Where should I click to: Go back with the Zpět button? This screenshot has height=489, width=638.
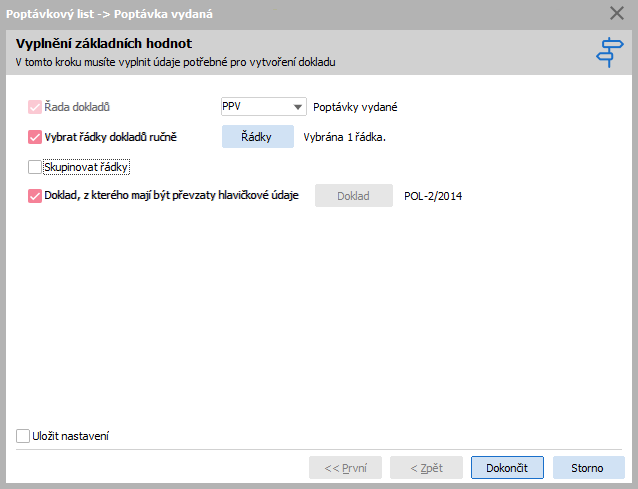[x=426, y=467]
